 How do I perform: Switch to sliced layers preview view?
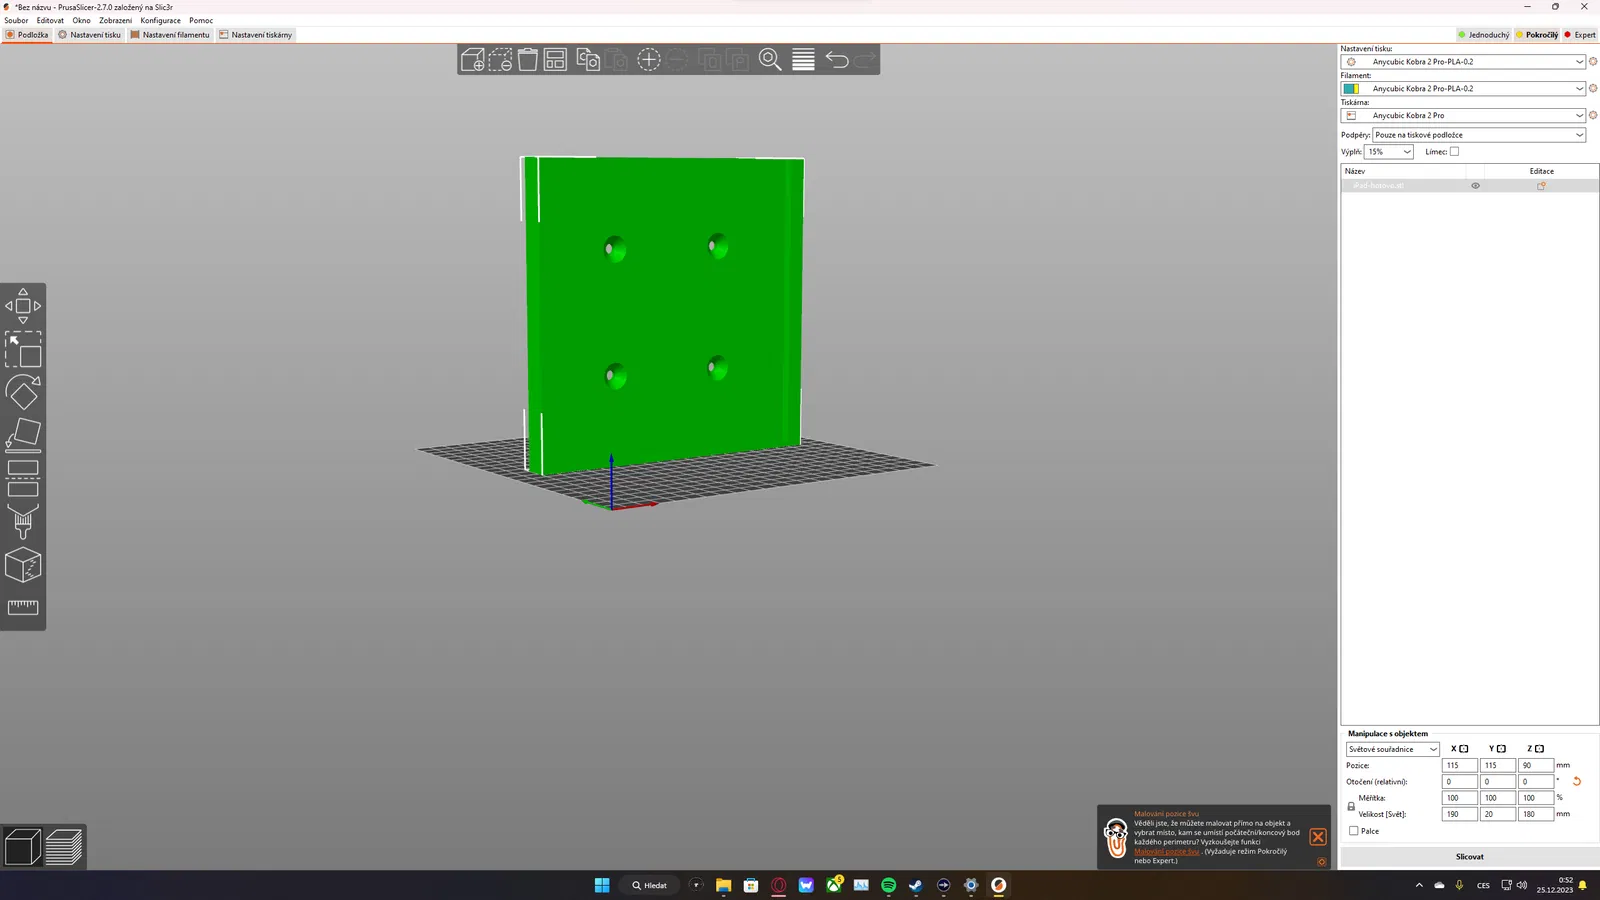64,847
